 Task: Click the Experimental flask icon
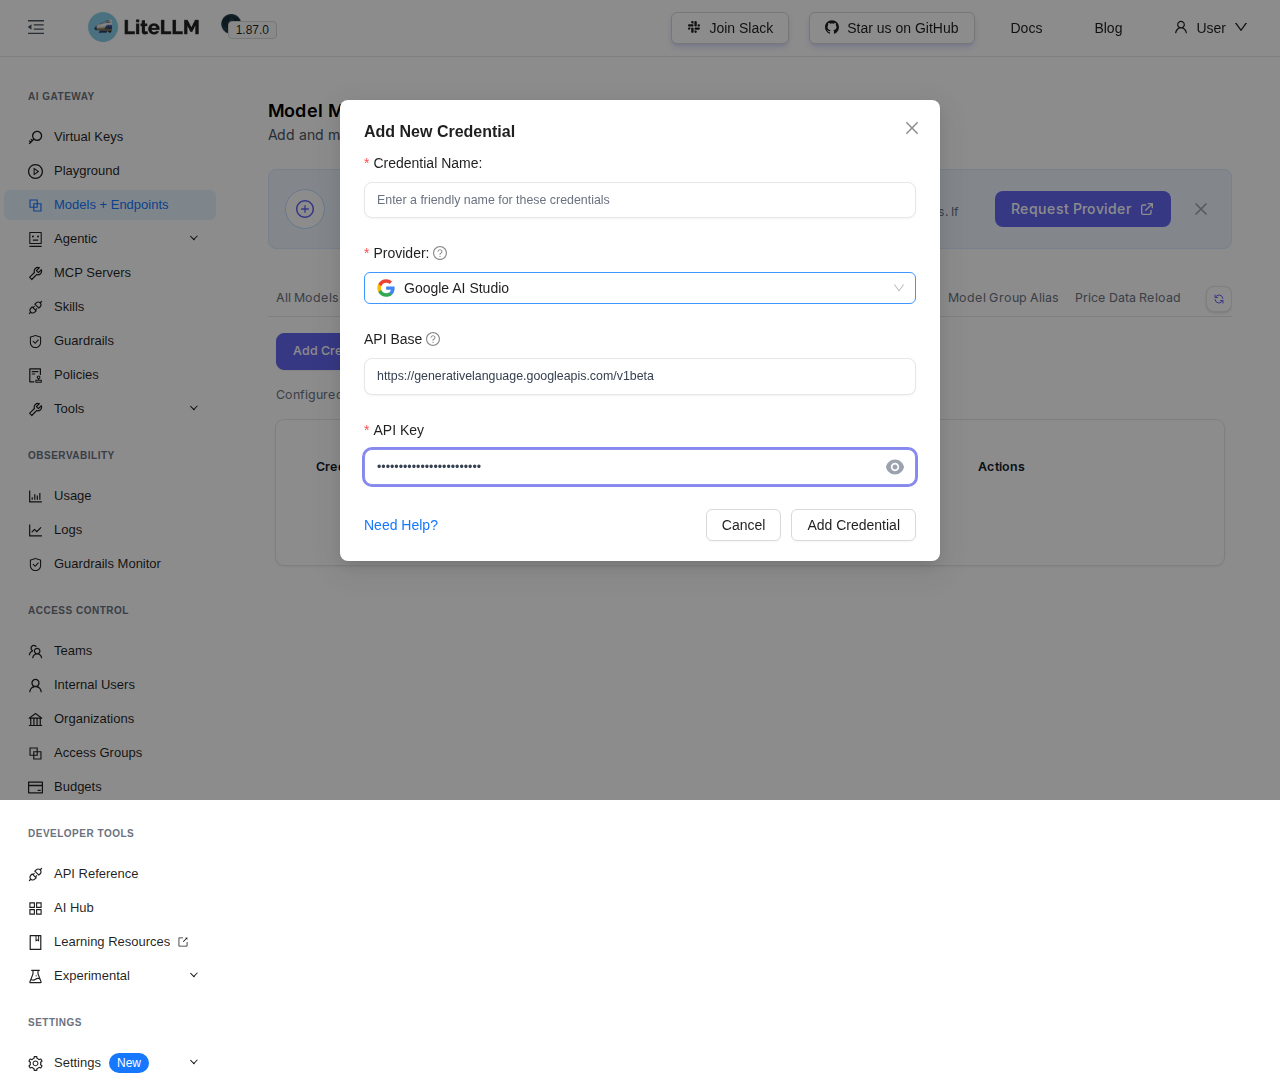tap(36, 976)
